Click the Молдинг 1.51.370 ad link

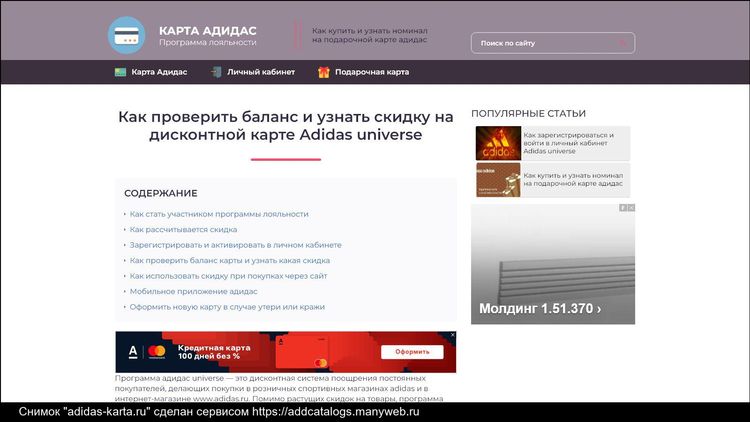[x=540, y=309]
